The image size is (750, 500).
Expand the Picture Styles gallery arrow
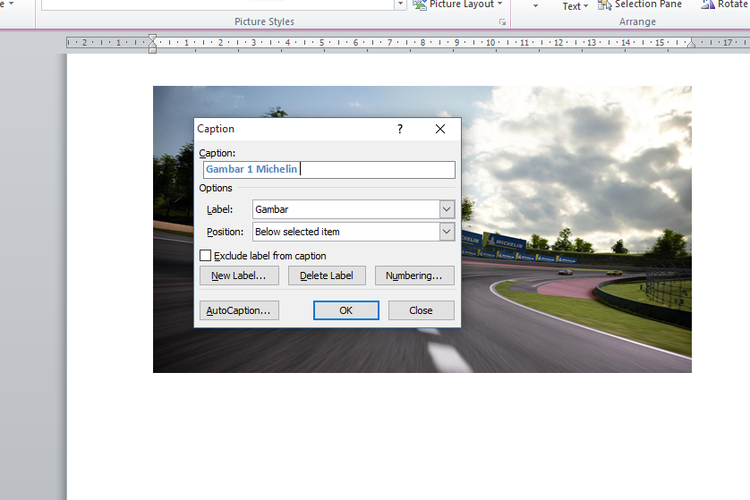point(400,4)
